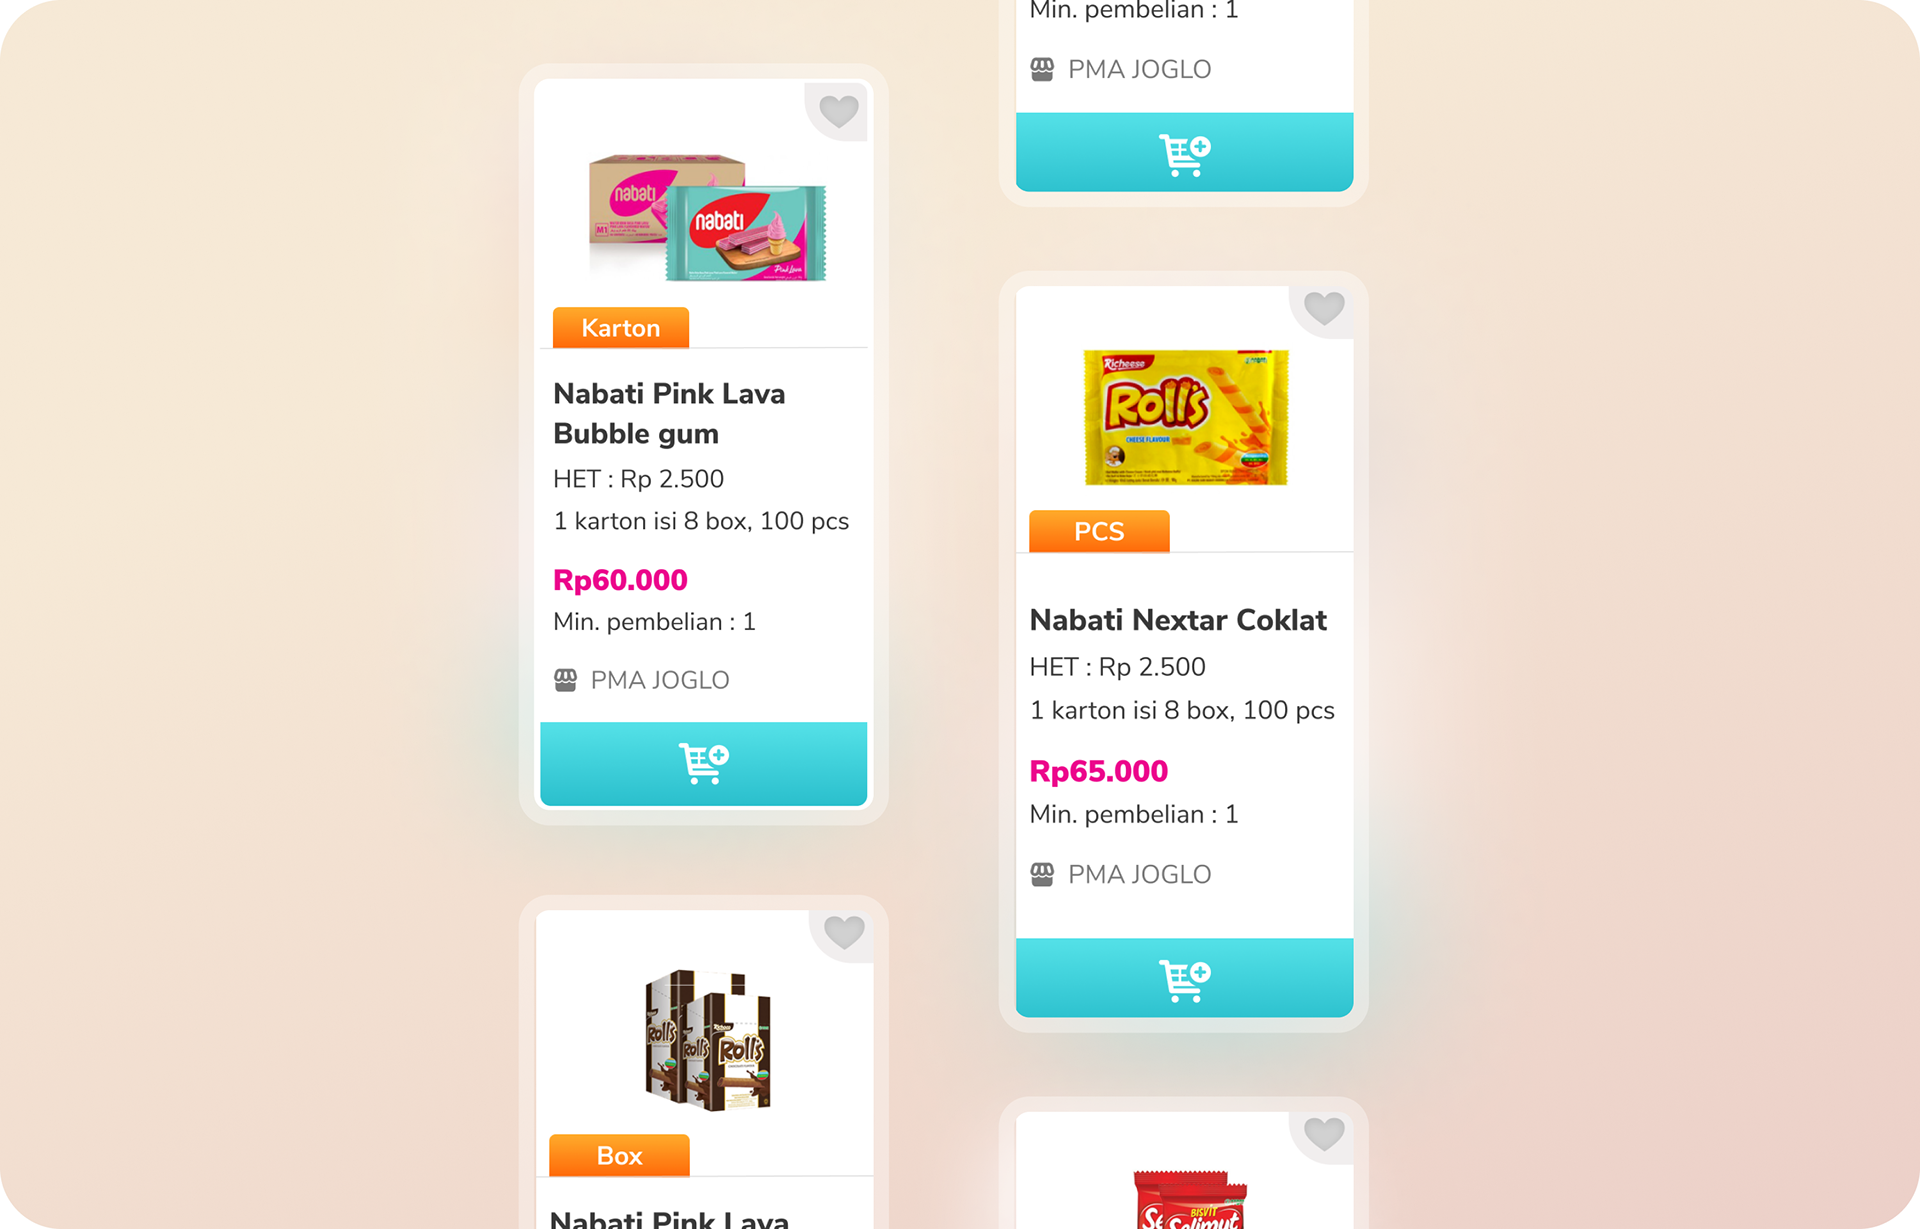Open the chocolate Rolls boxes image
Screen dimensions: 1920x1229
pos(708,1040)
